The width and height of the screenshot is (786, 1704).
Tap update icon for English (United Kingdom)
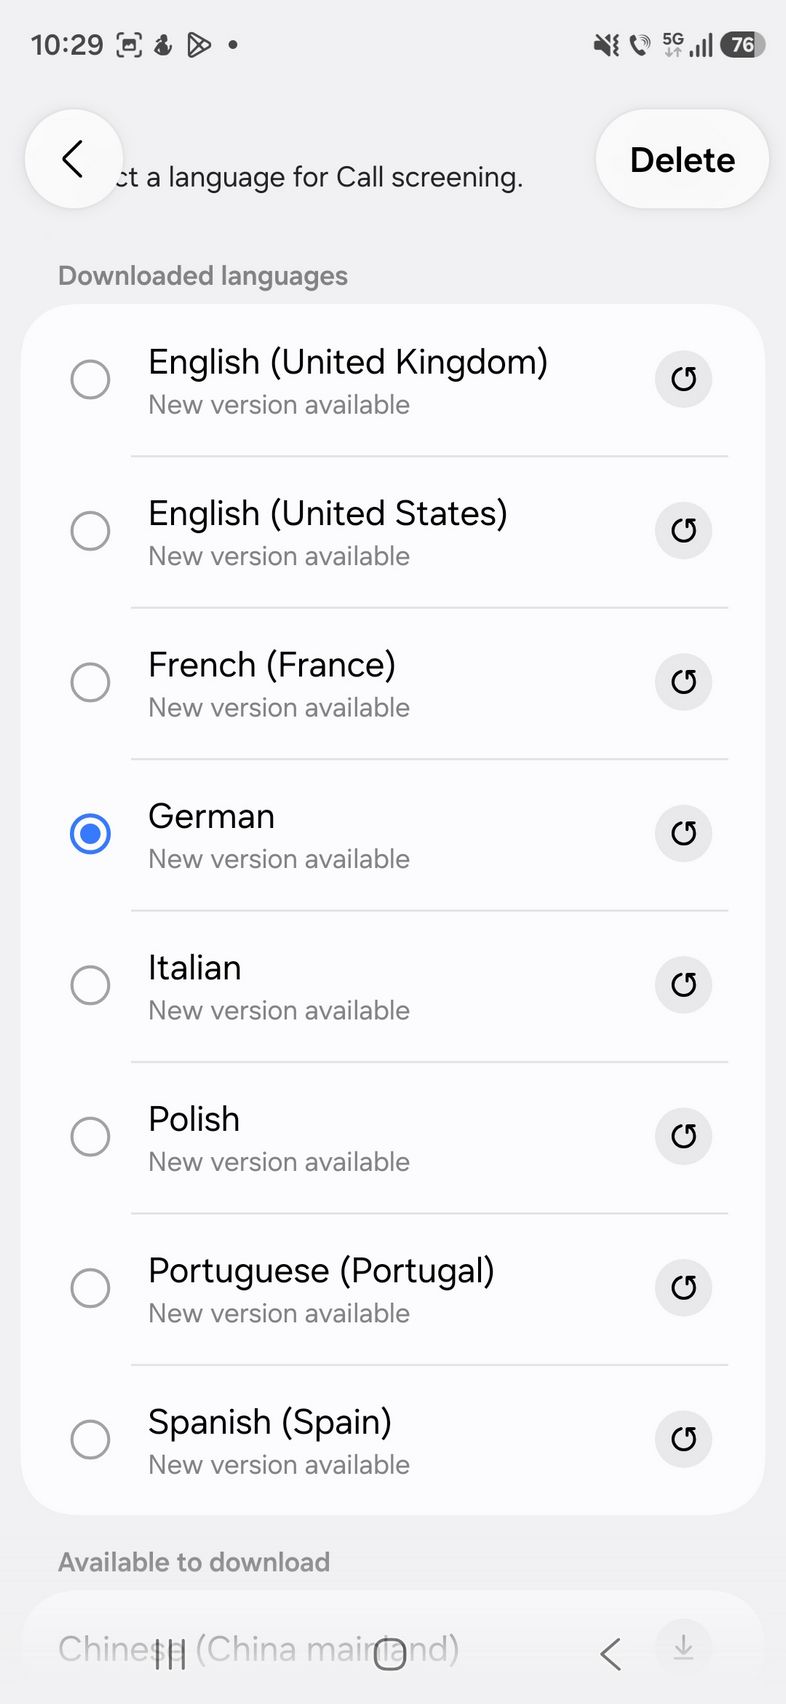[x=683, y=379]
